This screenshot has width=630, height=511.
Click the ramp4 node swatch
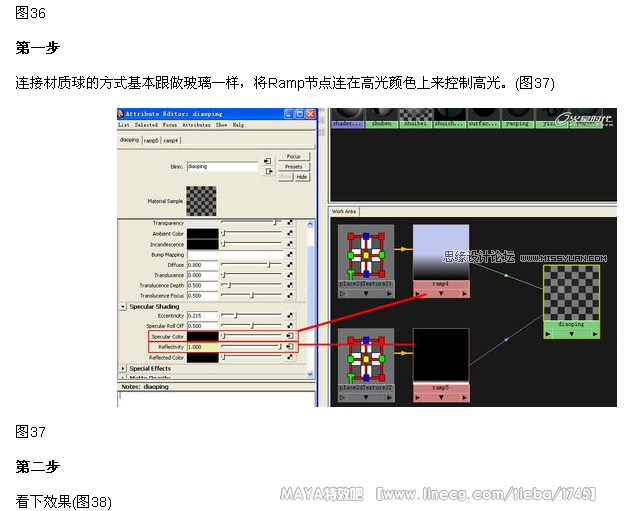pyautogui.click(x=441, y=252)
